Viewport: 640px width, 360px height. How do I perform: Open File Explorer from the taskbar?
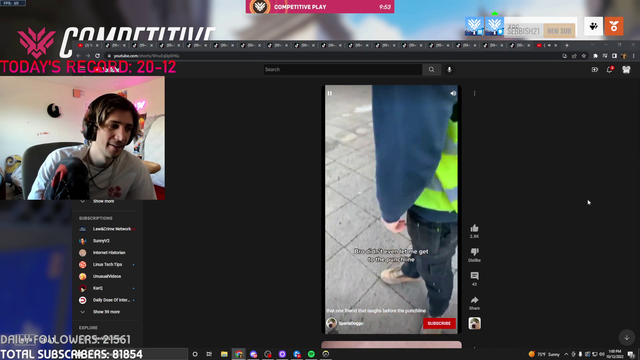(x=224, y=354)
